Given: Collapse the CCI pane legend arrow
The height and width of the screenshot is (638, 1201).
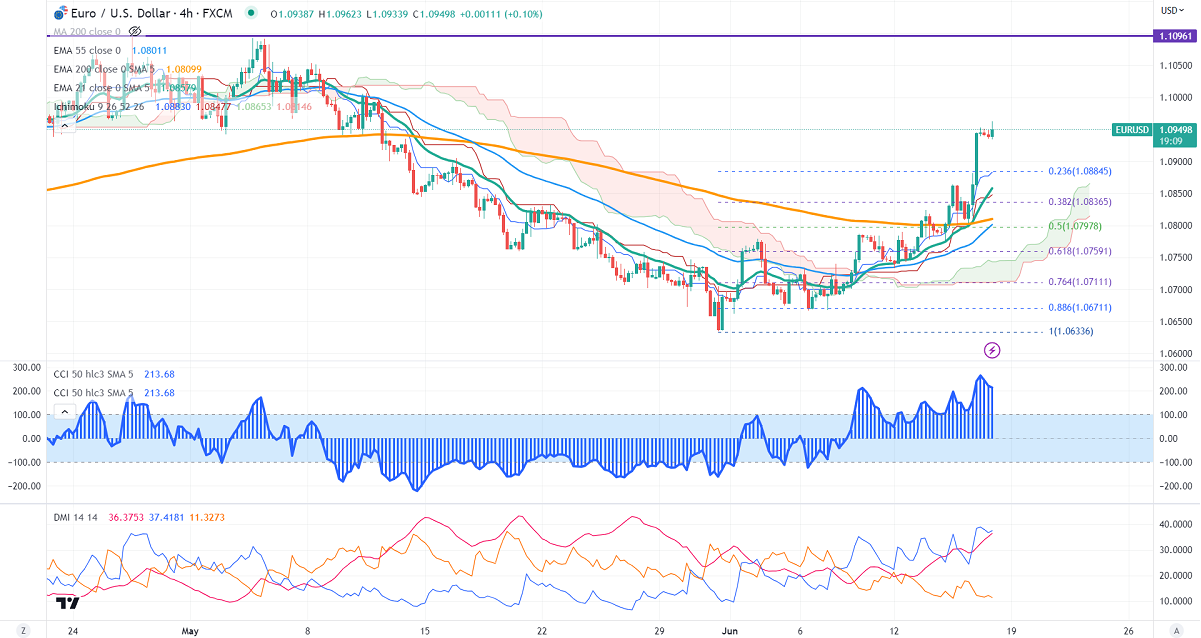Looking at the screenshot, I should (x=64, y=411).
